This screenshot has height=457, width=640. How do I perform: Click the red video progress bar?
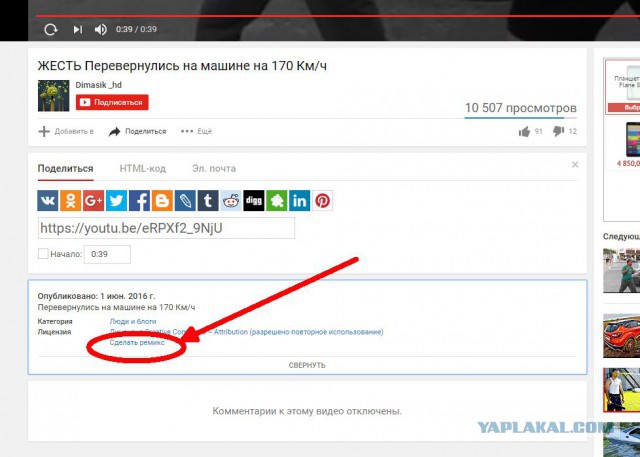tap(338, 16)
